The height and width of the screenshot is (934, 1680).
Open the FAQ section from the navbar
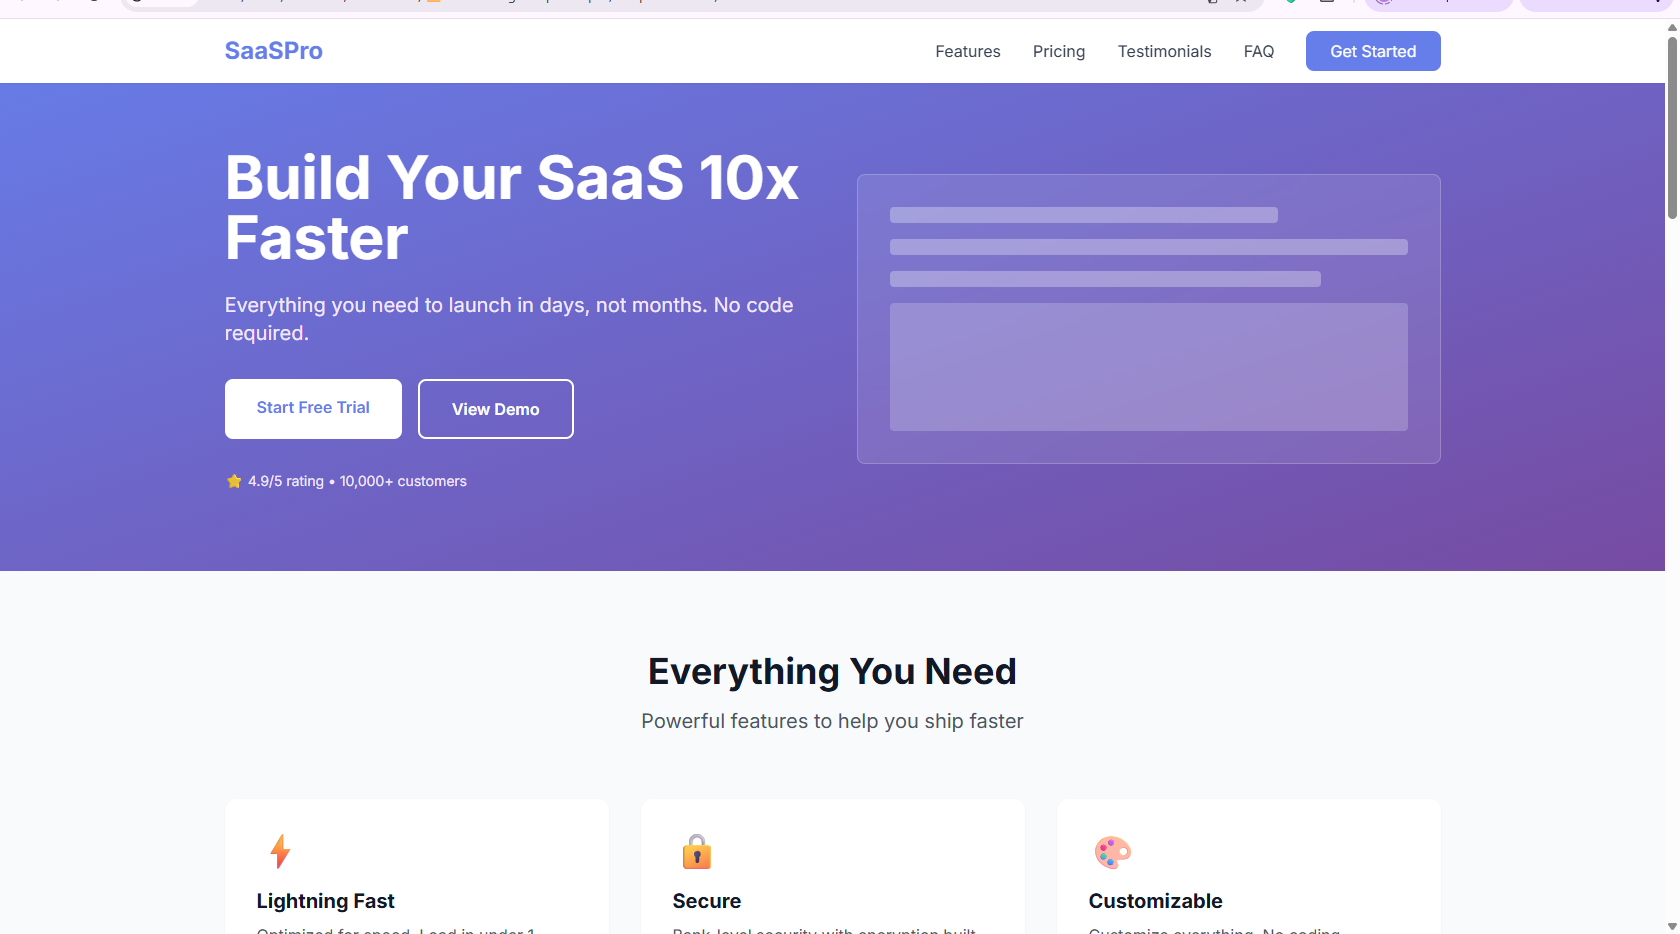coord(1258,51)
